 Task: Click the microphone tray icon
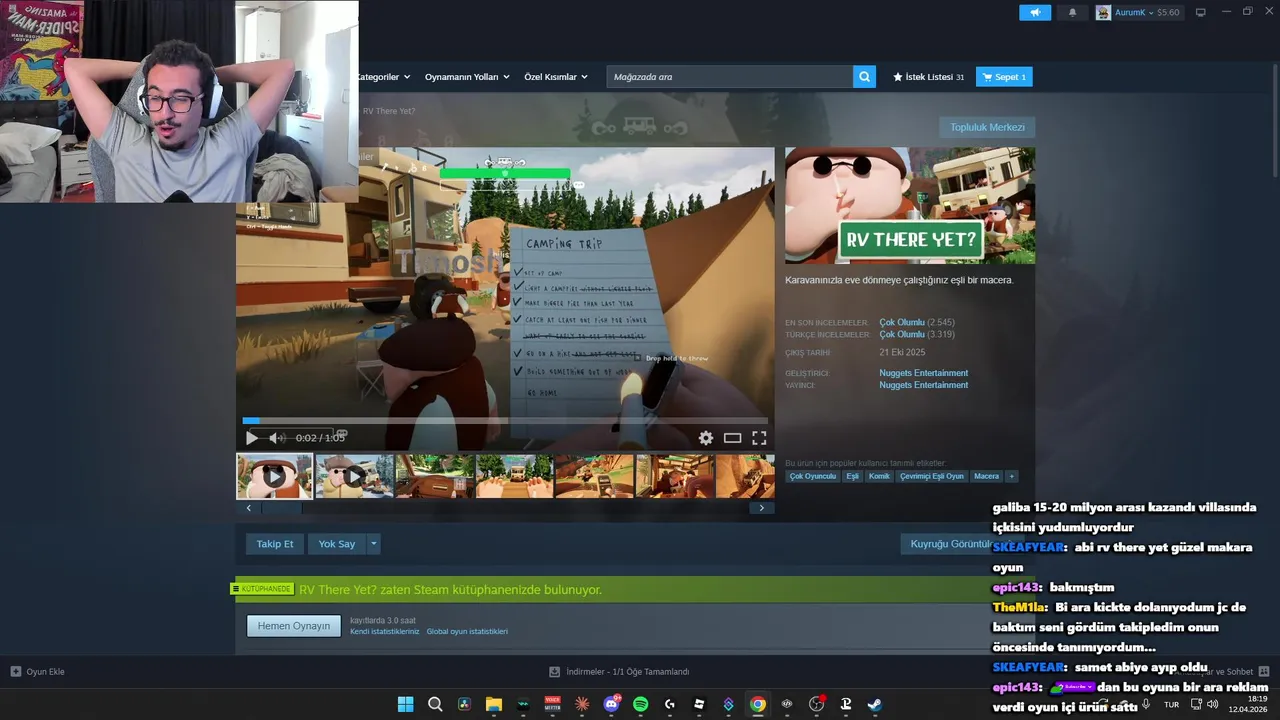click(x=1146, y=704)
